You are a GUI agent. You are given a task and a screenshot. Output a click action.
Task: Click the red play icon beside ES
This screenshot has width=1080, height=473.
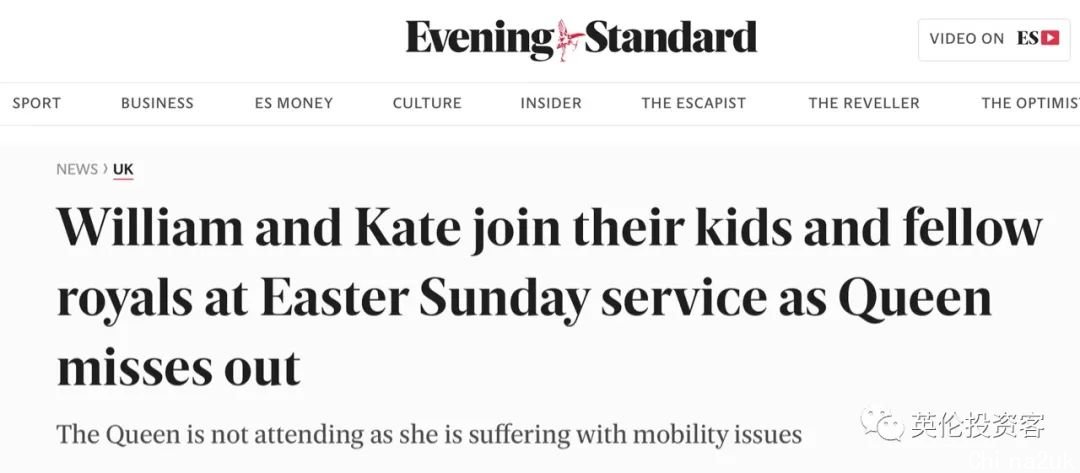click(1050, 39)
